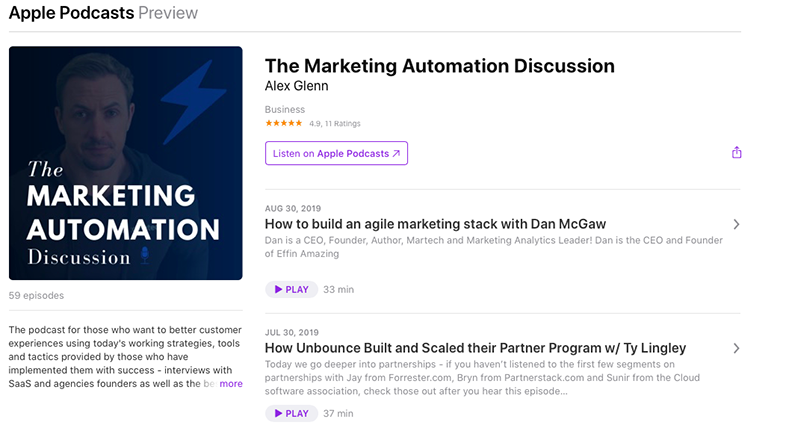Click the 'AUG 30, 2019' date
The image size is (786, 431).
pyautogui.click(x=293, y=208)
